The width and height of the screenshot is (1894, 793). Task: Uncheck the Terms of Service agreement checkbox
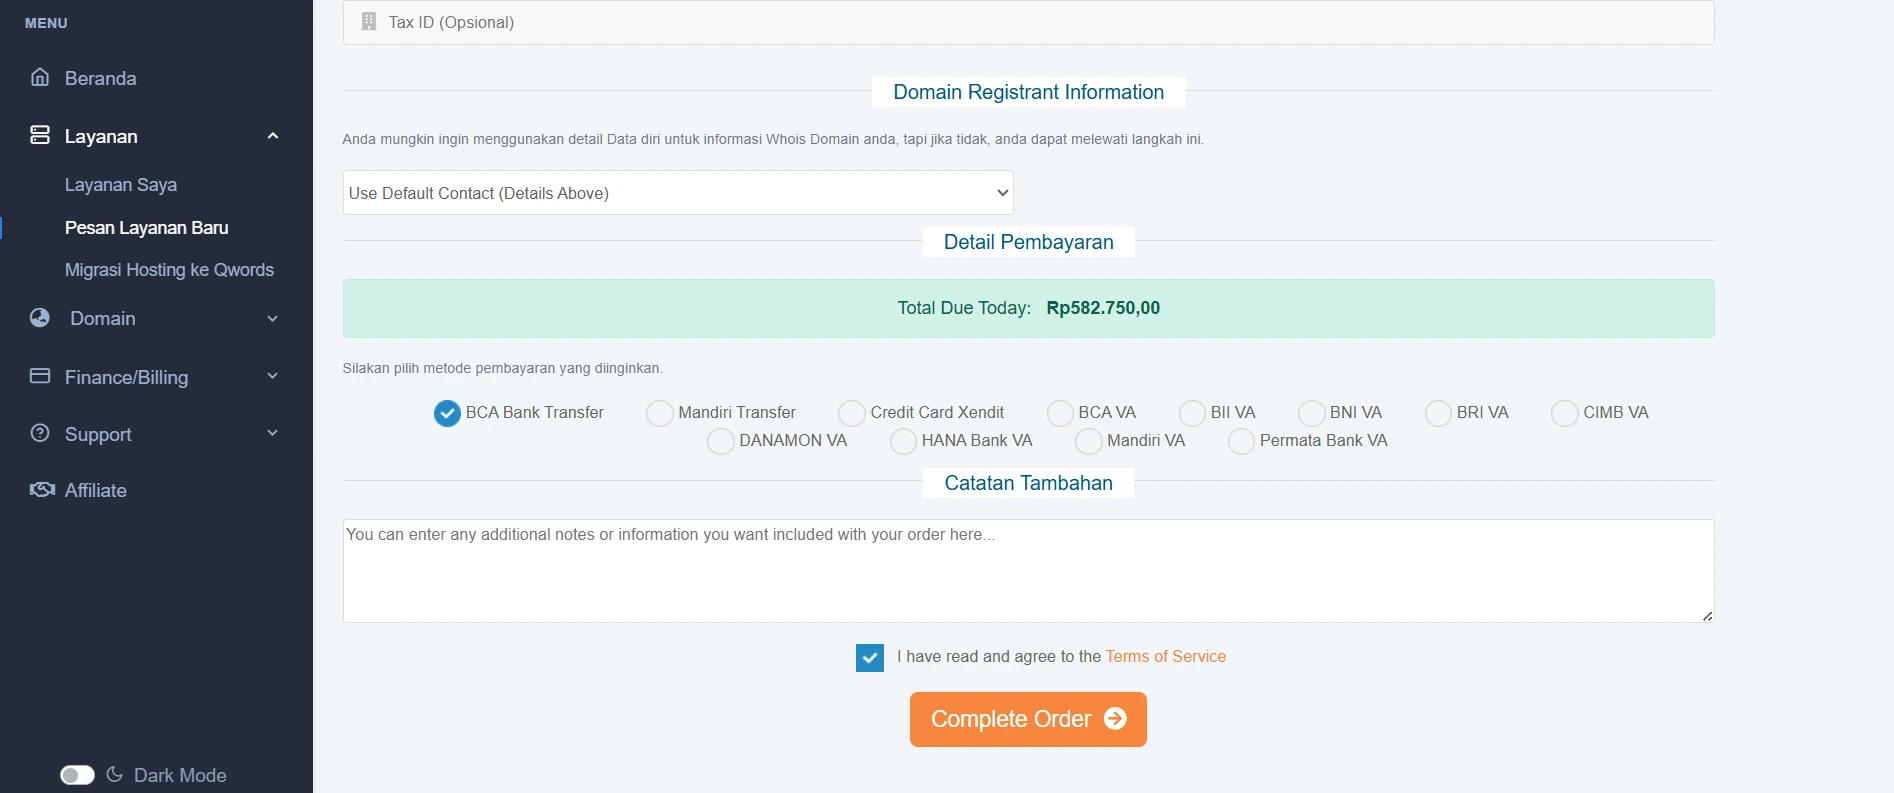point(869,658)
